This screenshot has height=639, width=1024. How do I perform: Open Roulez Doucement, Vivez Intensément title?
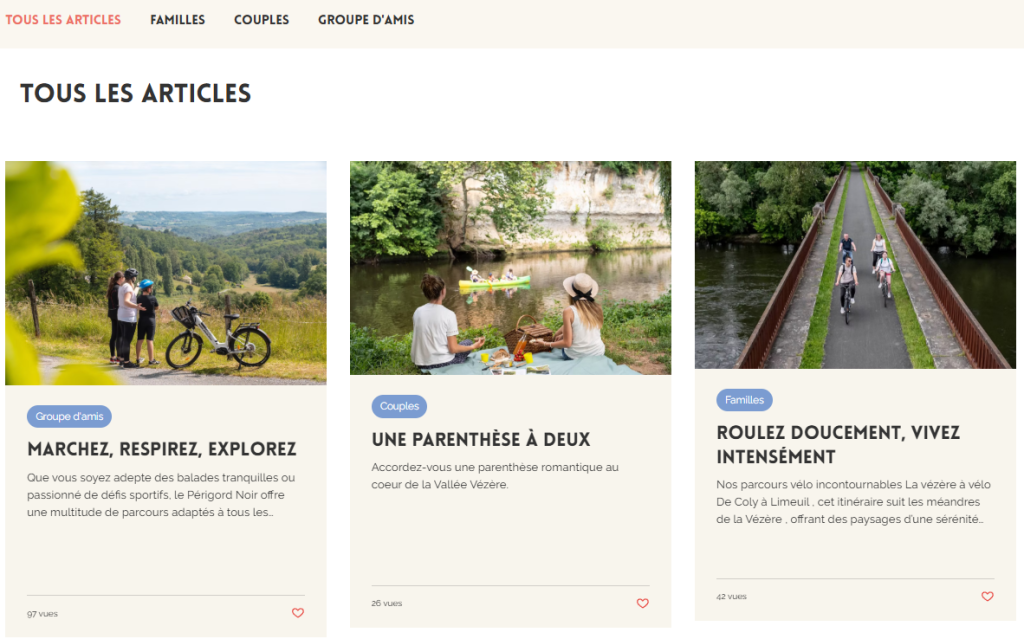point(838,444)
